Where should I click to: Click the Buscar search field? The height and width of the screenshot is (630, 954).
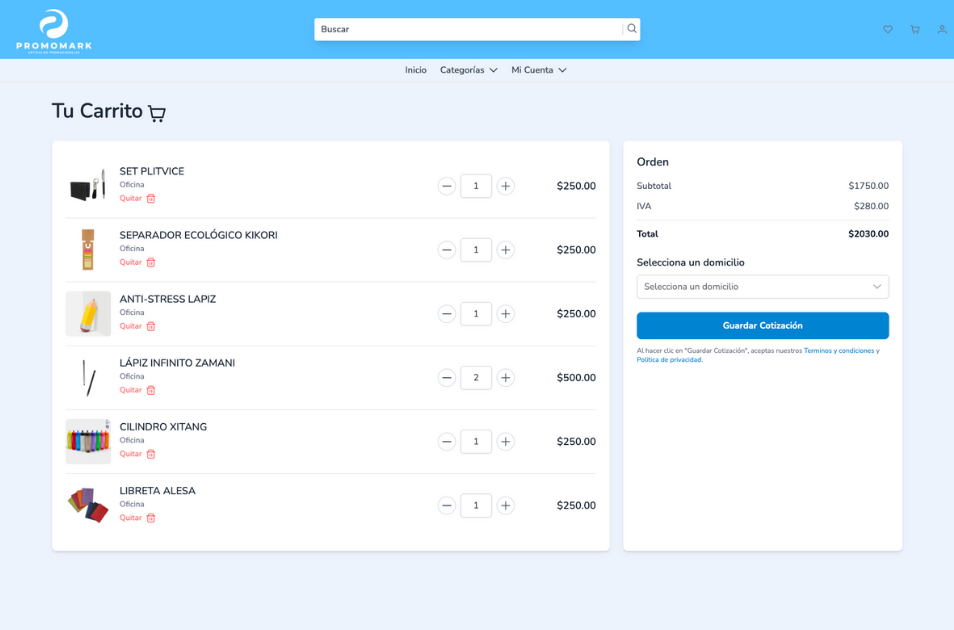pyautogui.click(x=468, y=29)
